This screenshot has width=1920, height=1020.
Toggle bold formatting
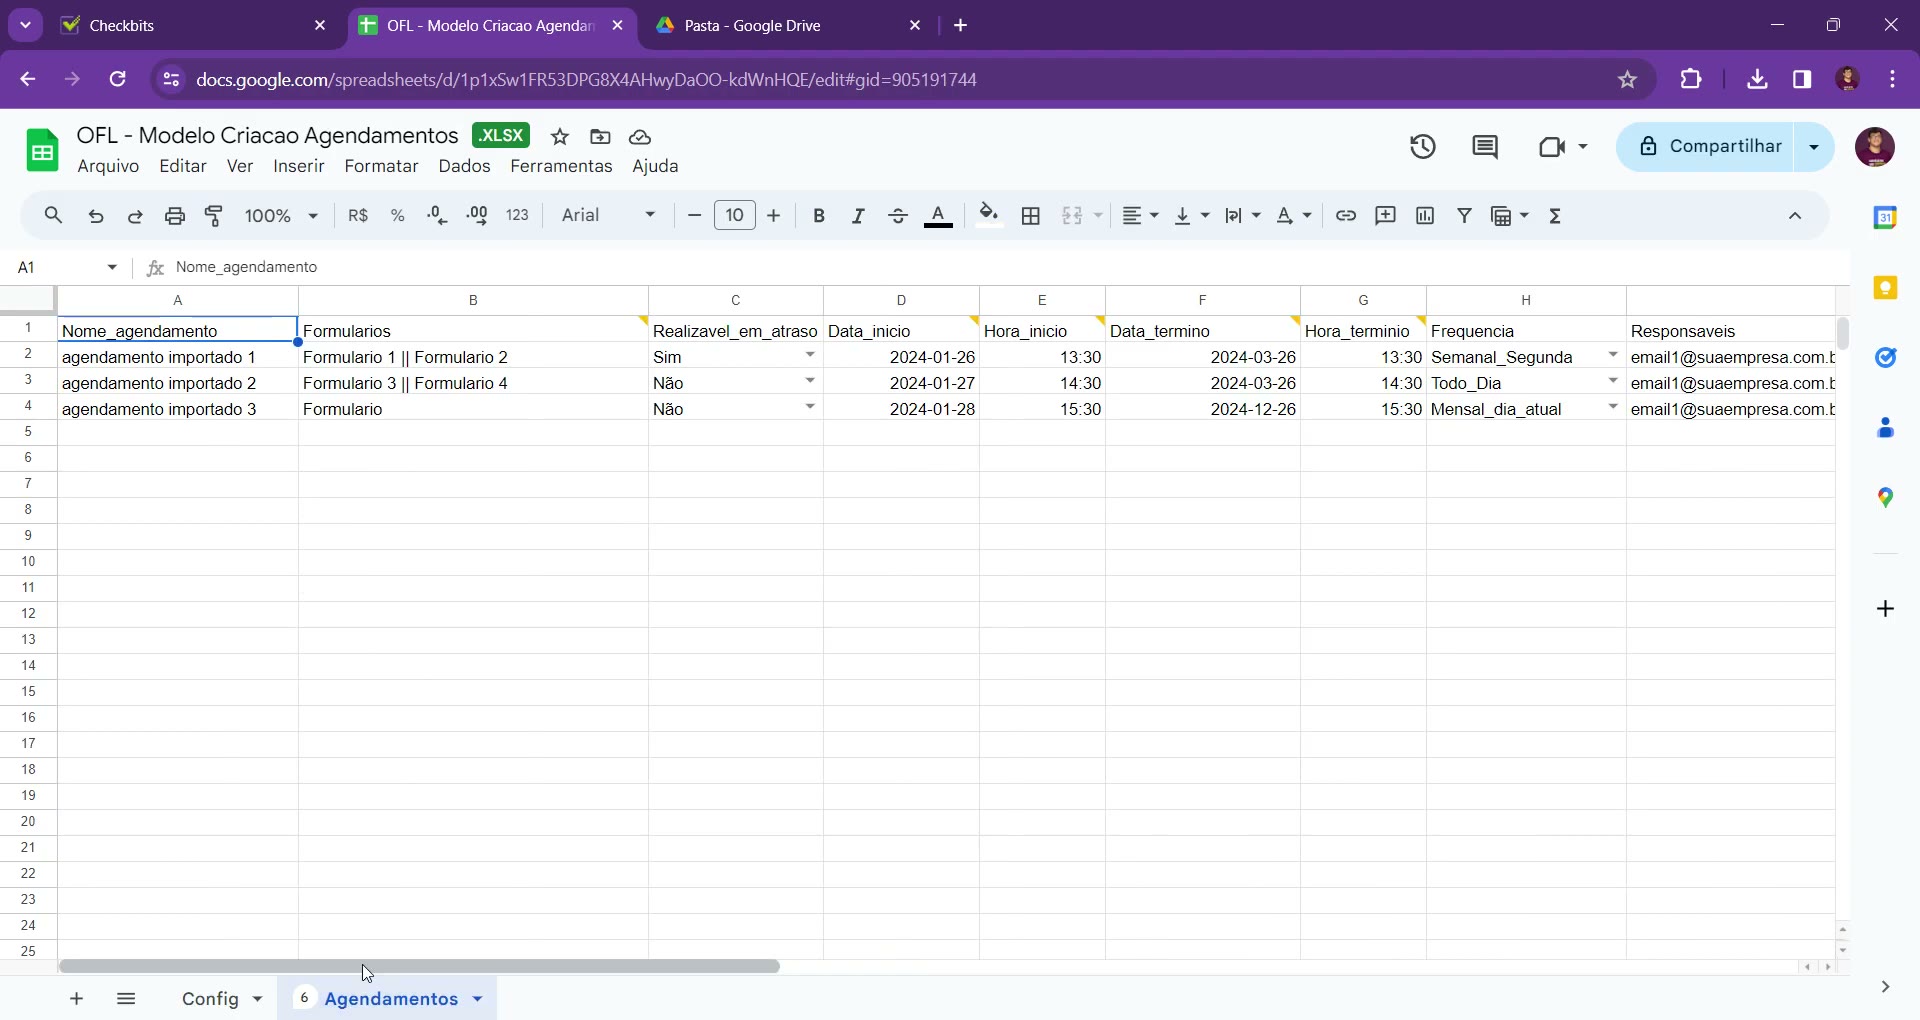819,216
